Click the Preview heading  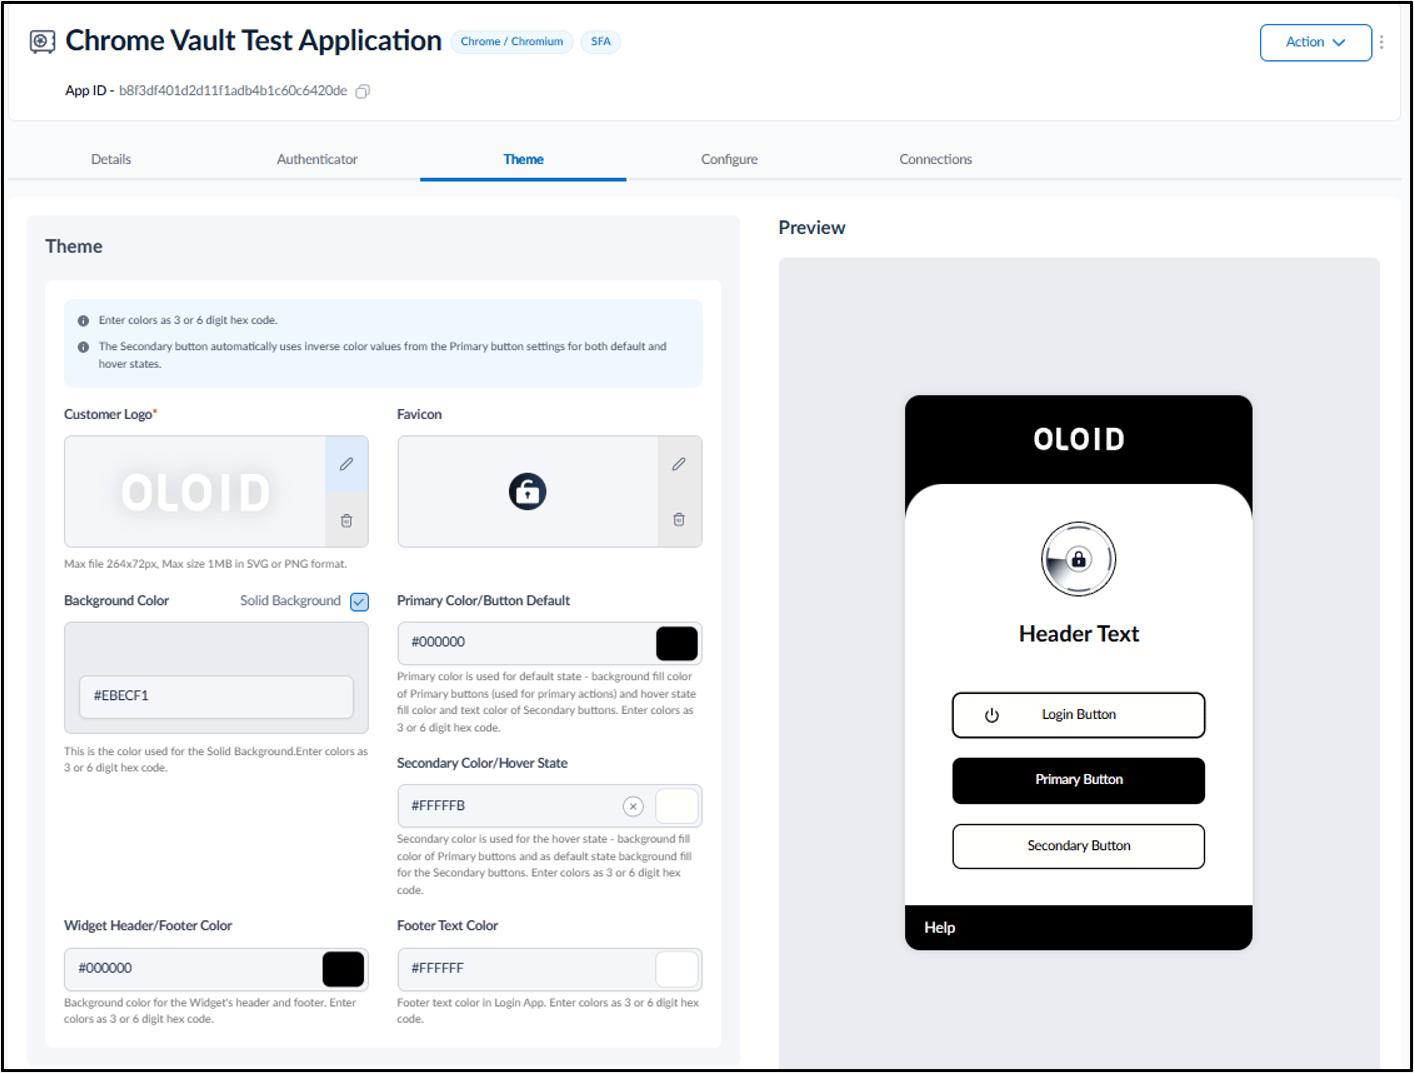click(x=811, y=228)
